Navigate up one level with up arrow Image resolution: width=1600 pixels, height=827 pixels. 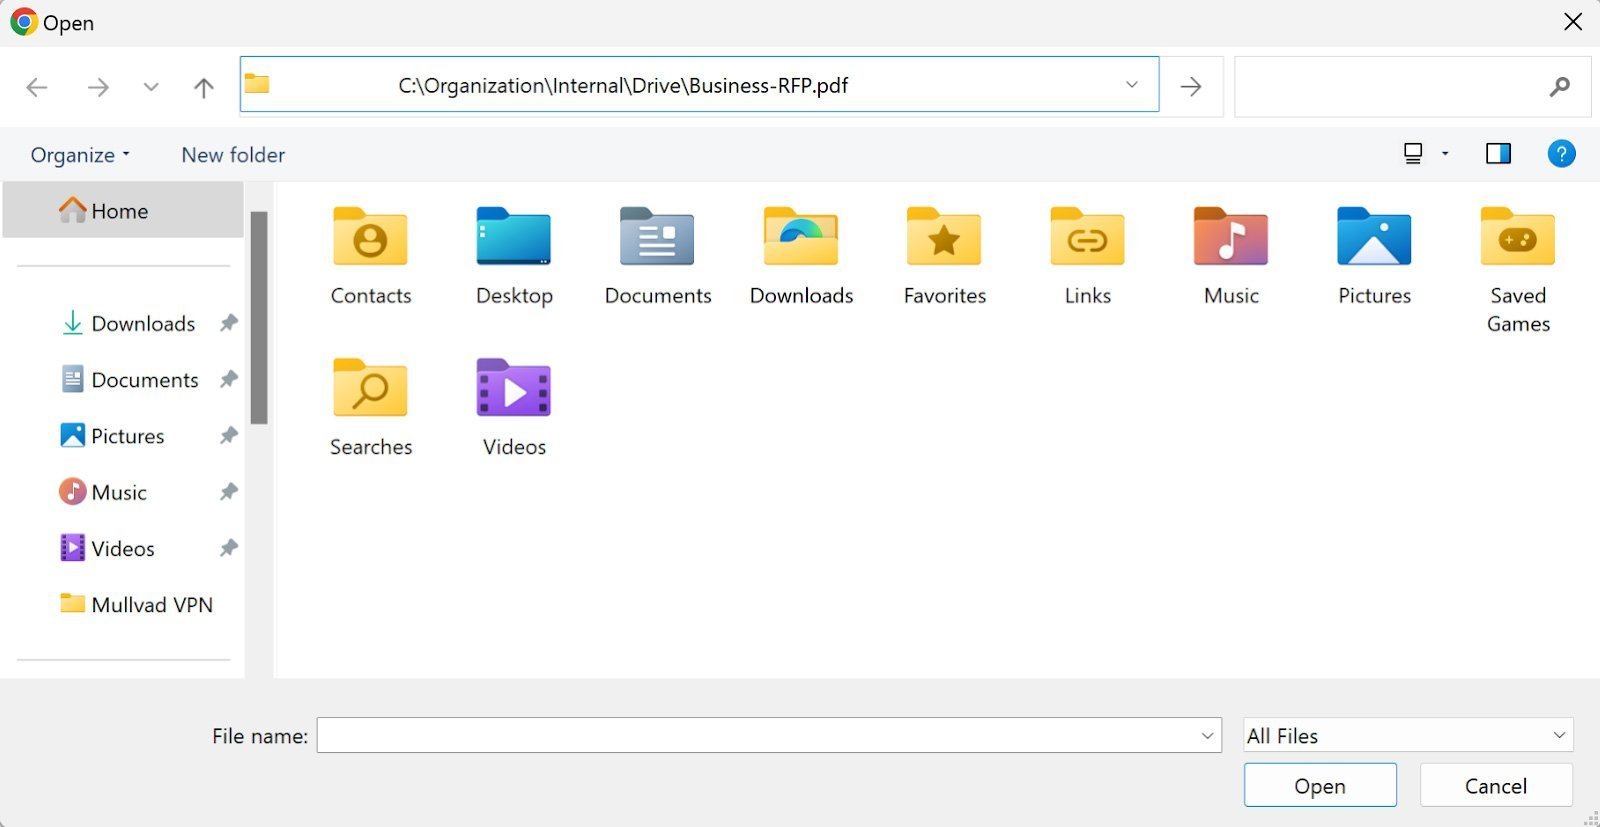coord(204,88)
